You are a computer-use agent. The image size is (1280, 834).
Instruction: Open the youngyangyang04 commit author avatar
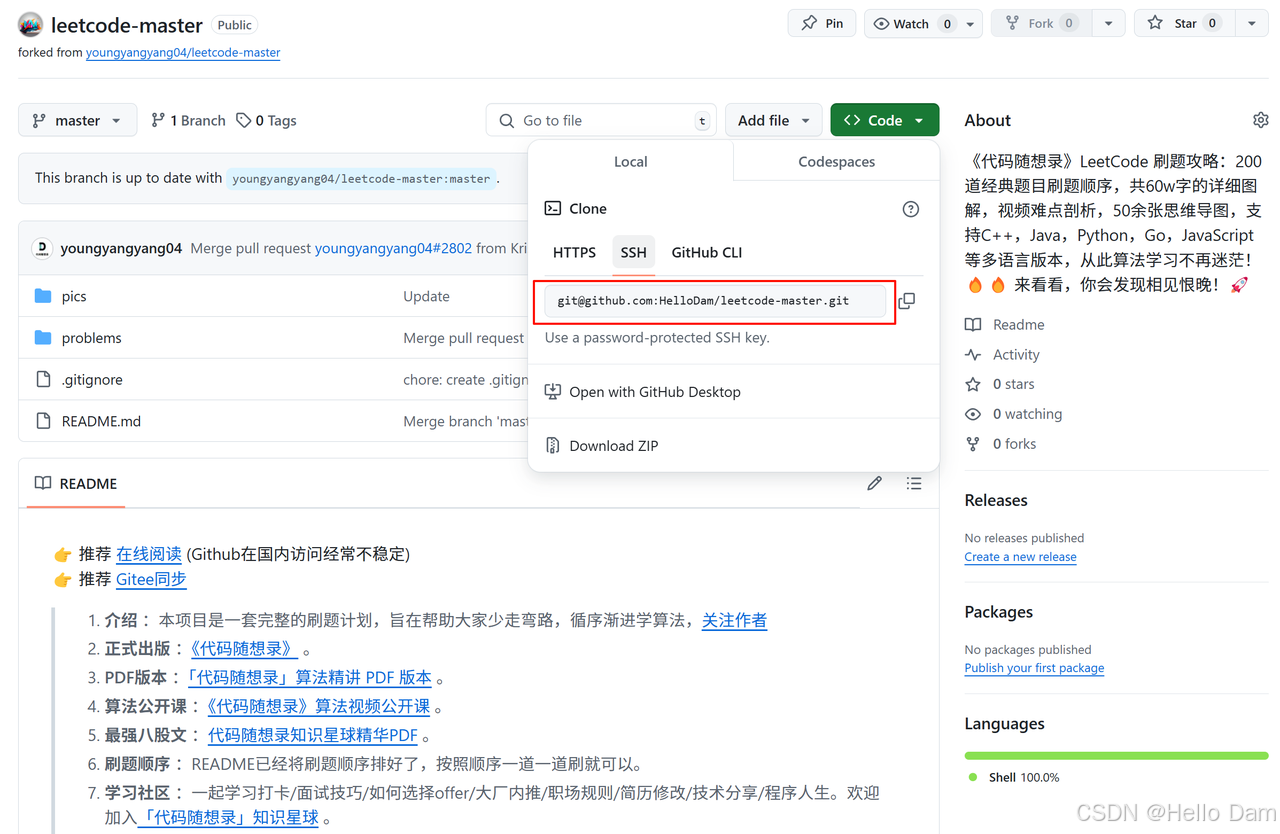[42, 248]
